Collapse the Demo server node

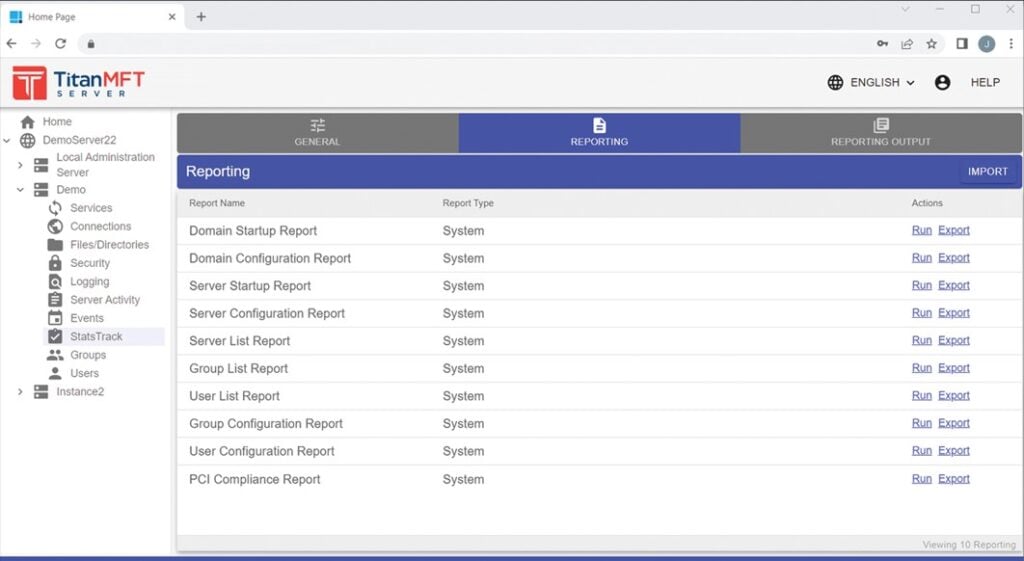[x=20, y=189]
